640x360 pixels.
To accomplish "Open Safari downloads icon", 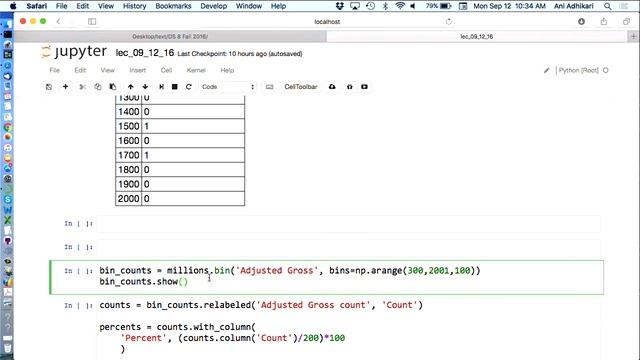I will tap(581, 22).
